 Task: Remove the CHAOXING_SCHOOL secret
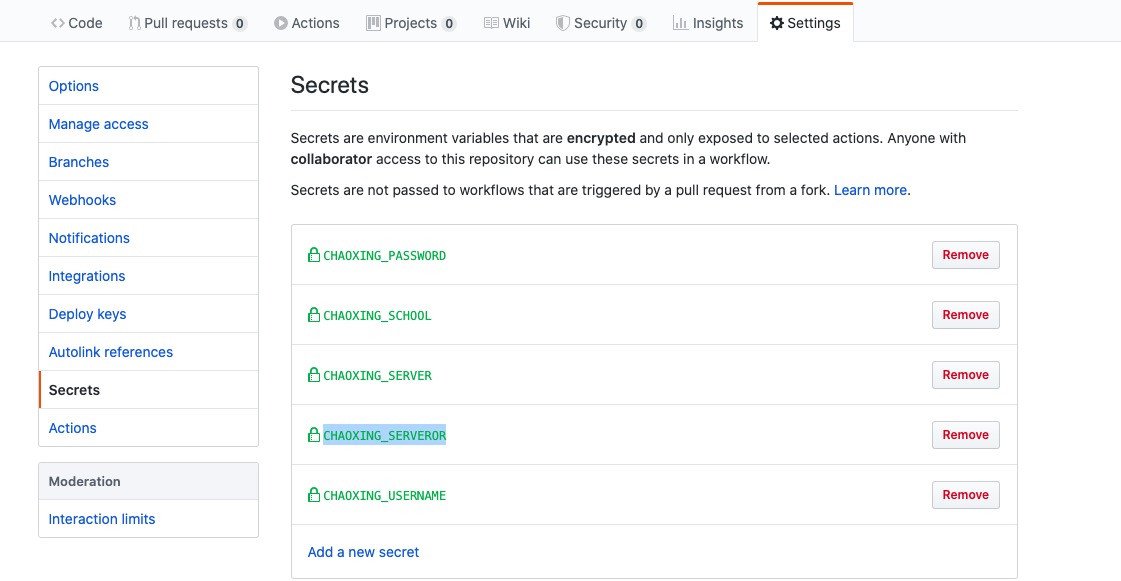click(x=965, y=314)
